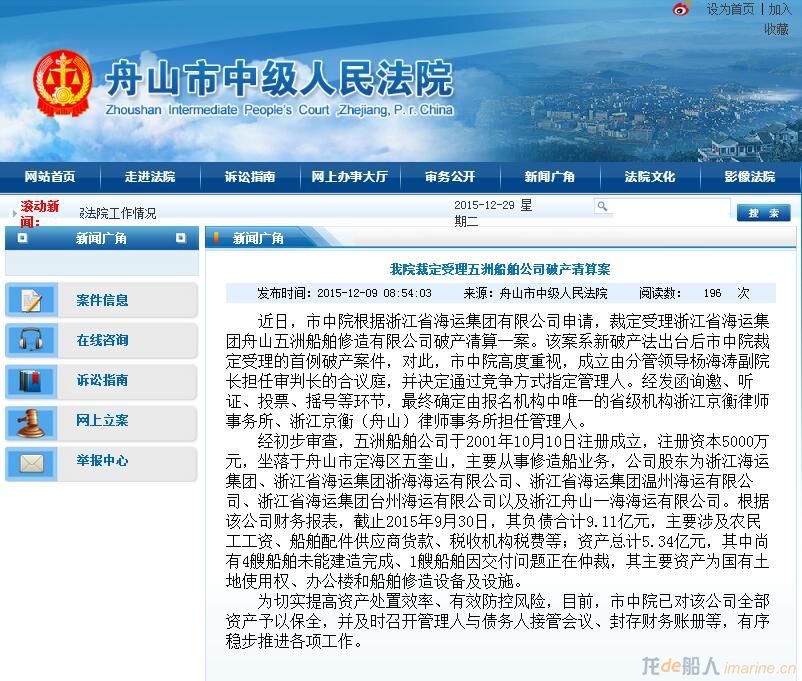Select the headphones icon for 在线咨询

[32, 342]
